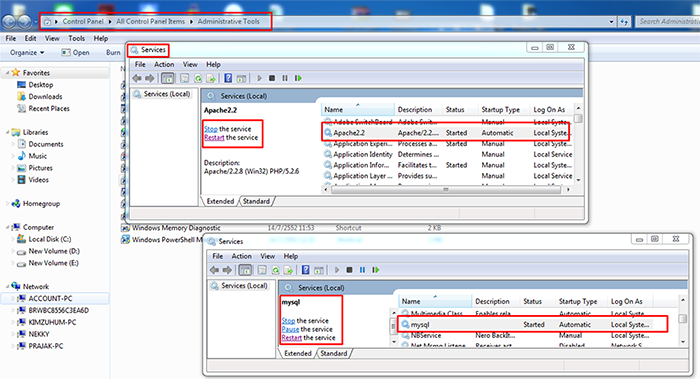700x379 pixels.
Task: Open Tools menu in Explorer window
Action: (x=76, y=38)
